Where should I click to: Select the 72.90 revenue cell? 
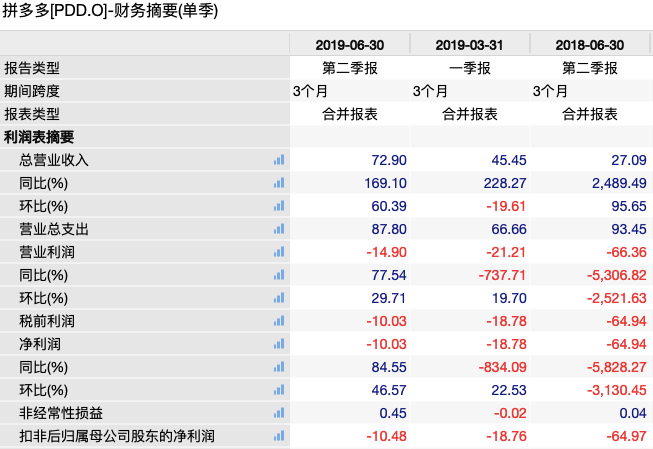click(x=388, y=160)
